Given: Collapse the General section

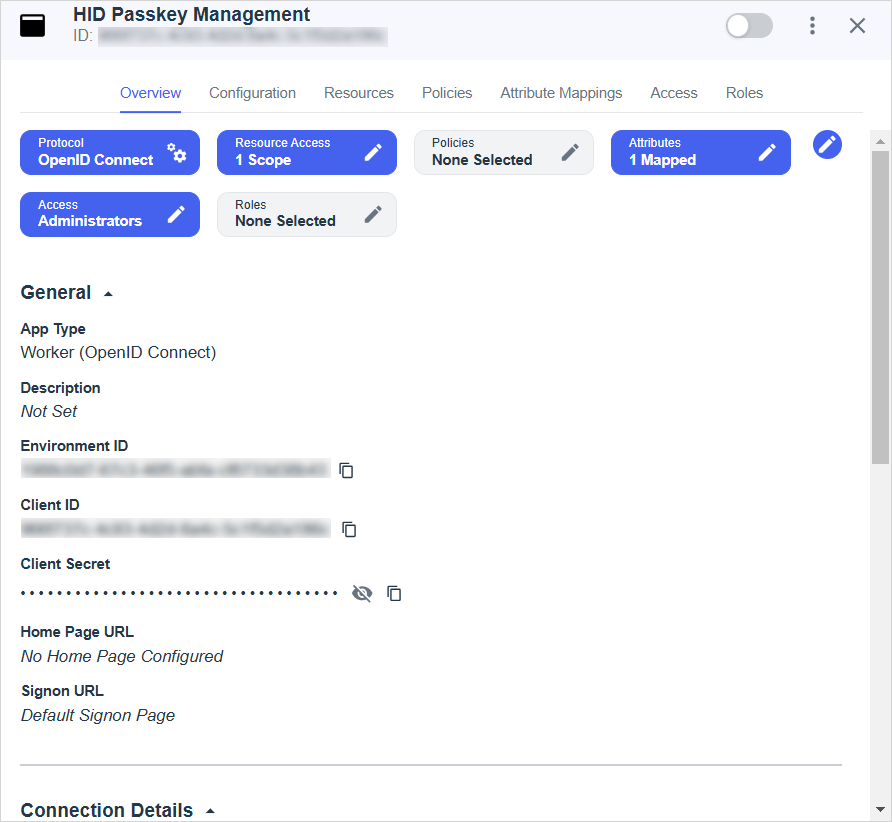Looking at the screenshot, I should click(108, 294).
